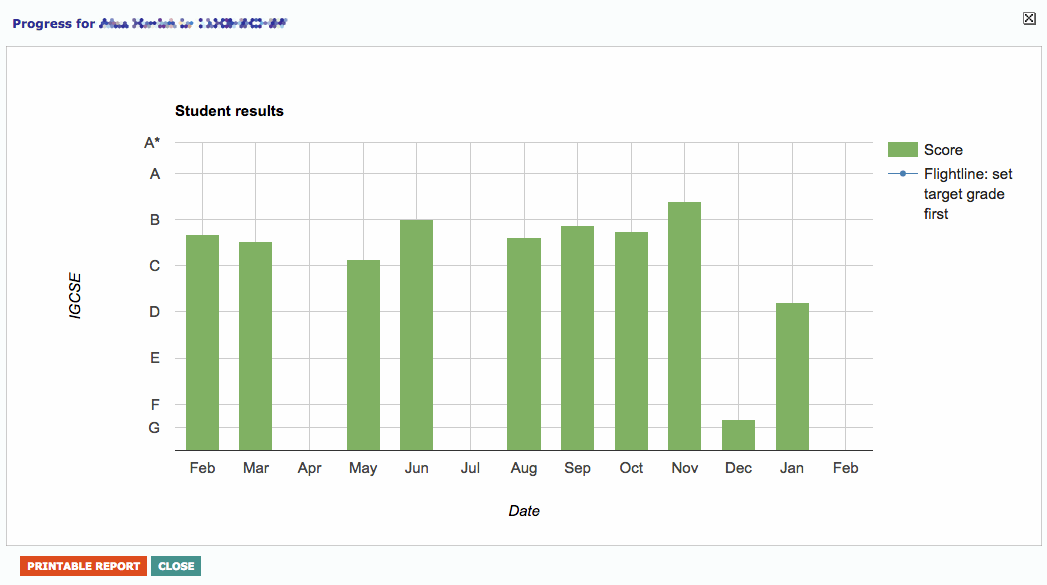Select the Jan score bar

pos(792,376)
